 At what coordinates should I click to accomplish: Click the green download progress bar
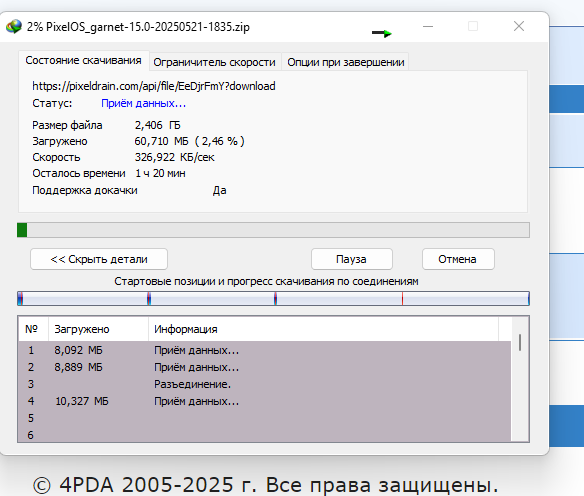(x=273, y=230)
